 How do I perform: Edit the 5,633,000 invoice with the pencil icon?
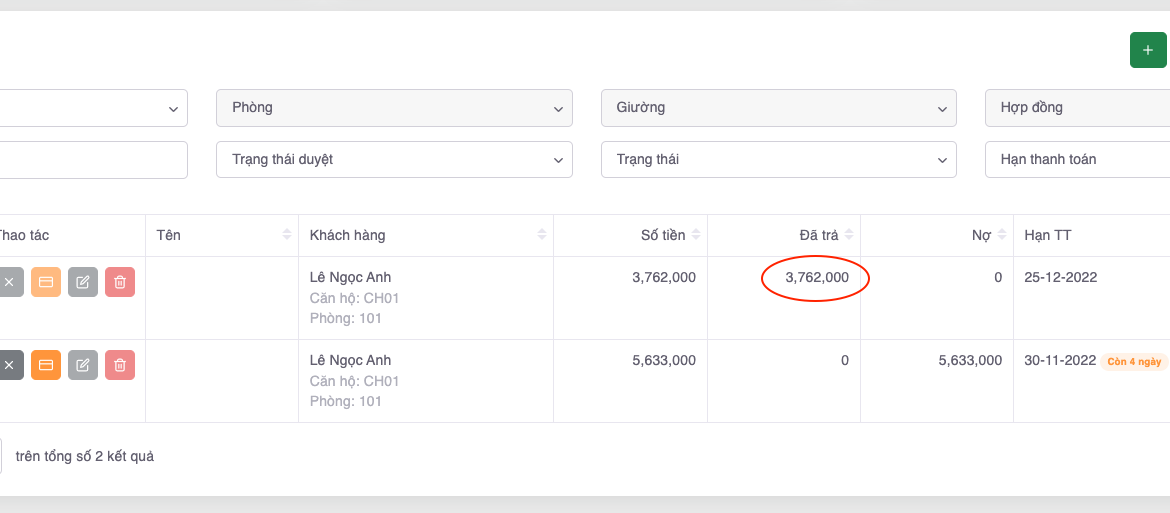83,365
